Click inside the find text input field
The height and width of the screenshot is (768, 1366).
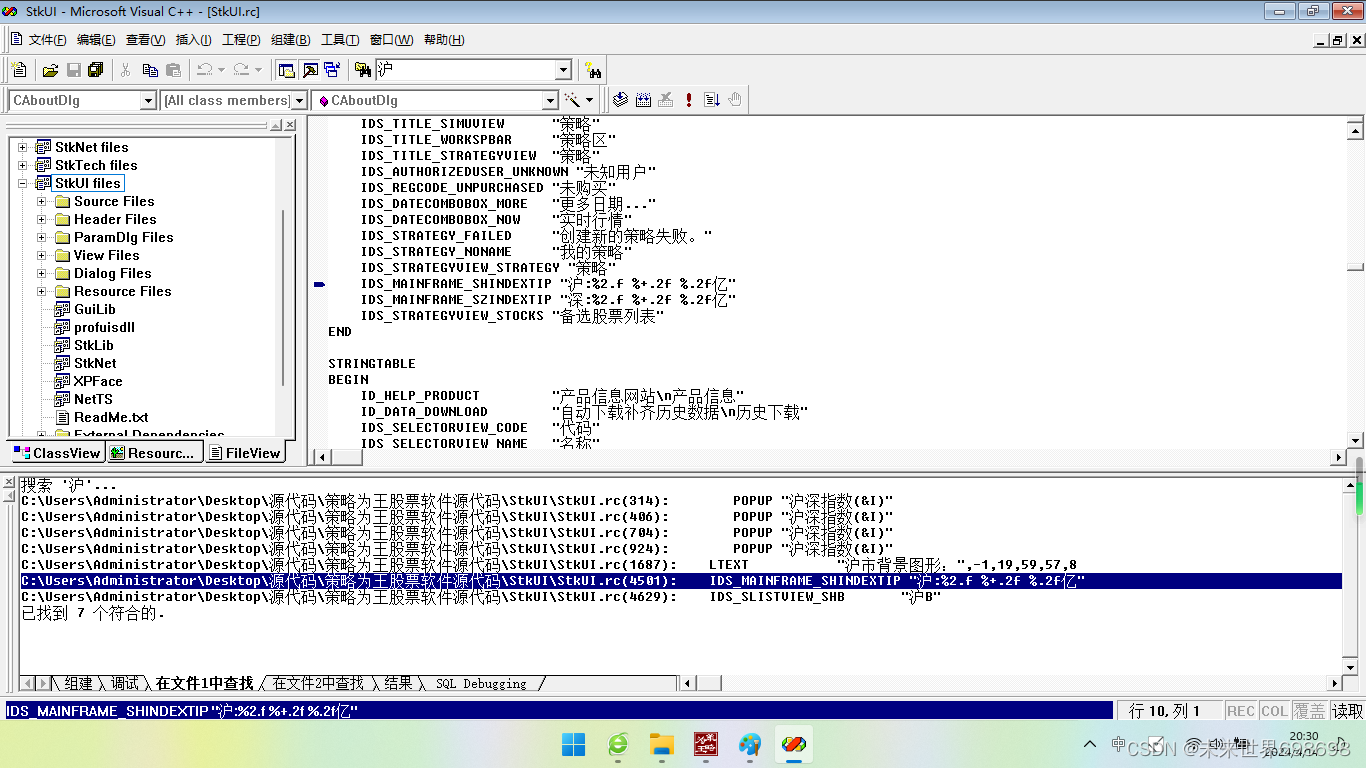point(464,70)
